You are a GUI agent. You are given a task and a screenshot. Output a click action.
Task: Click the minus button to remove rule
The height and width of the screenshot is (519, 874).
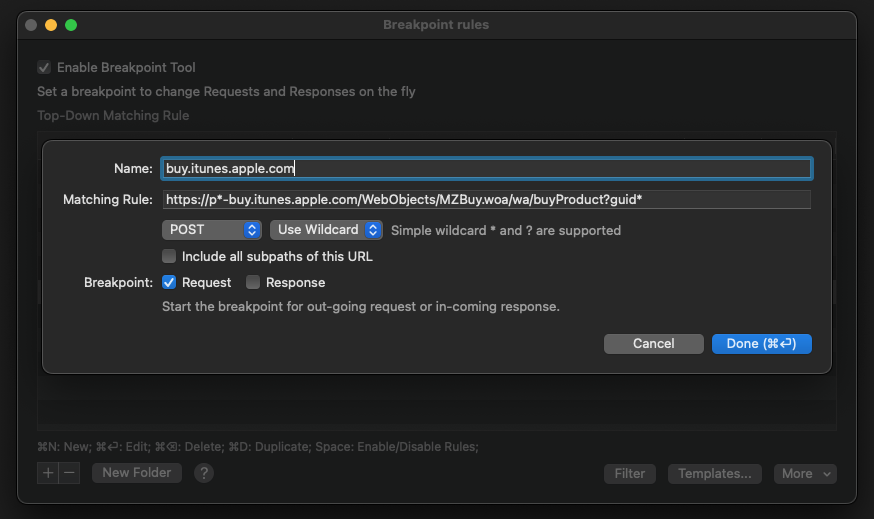point(69,473)
